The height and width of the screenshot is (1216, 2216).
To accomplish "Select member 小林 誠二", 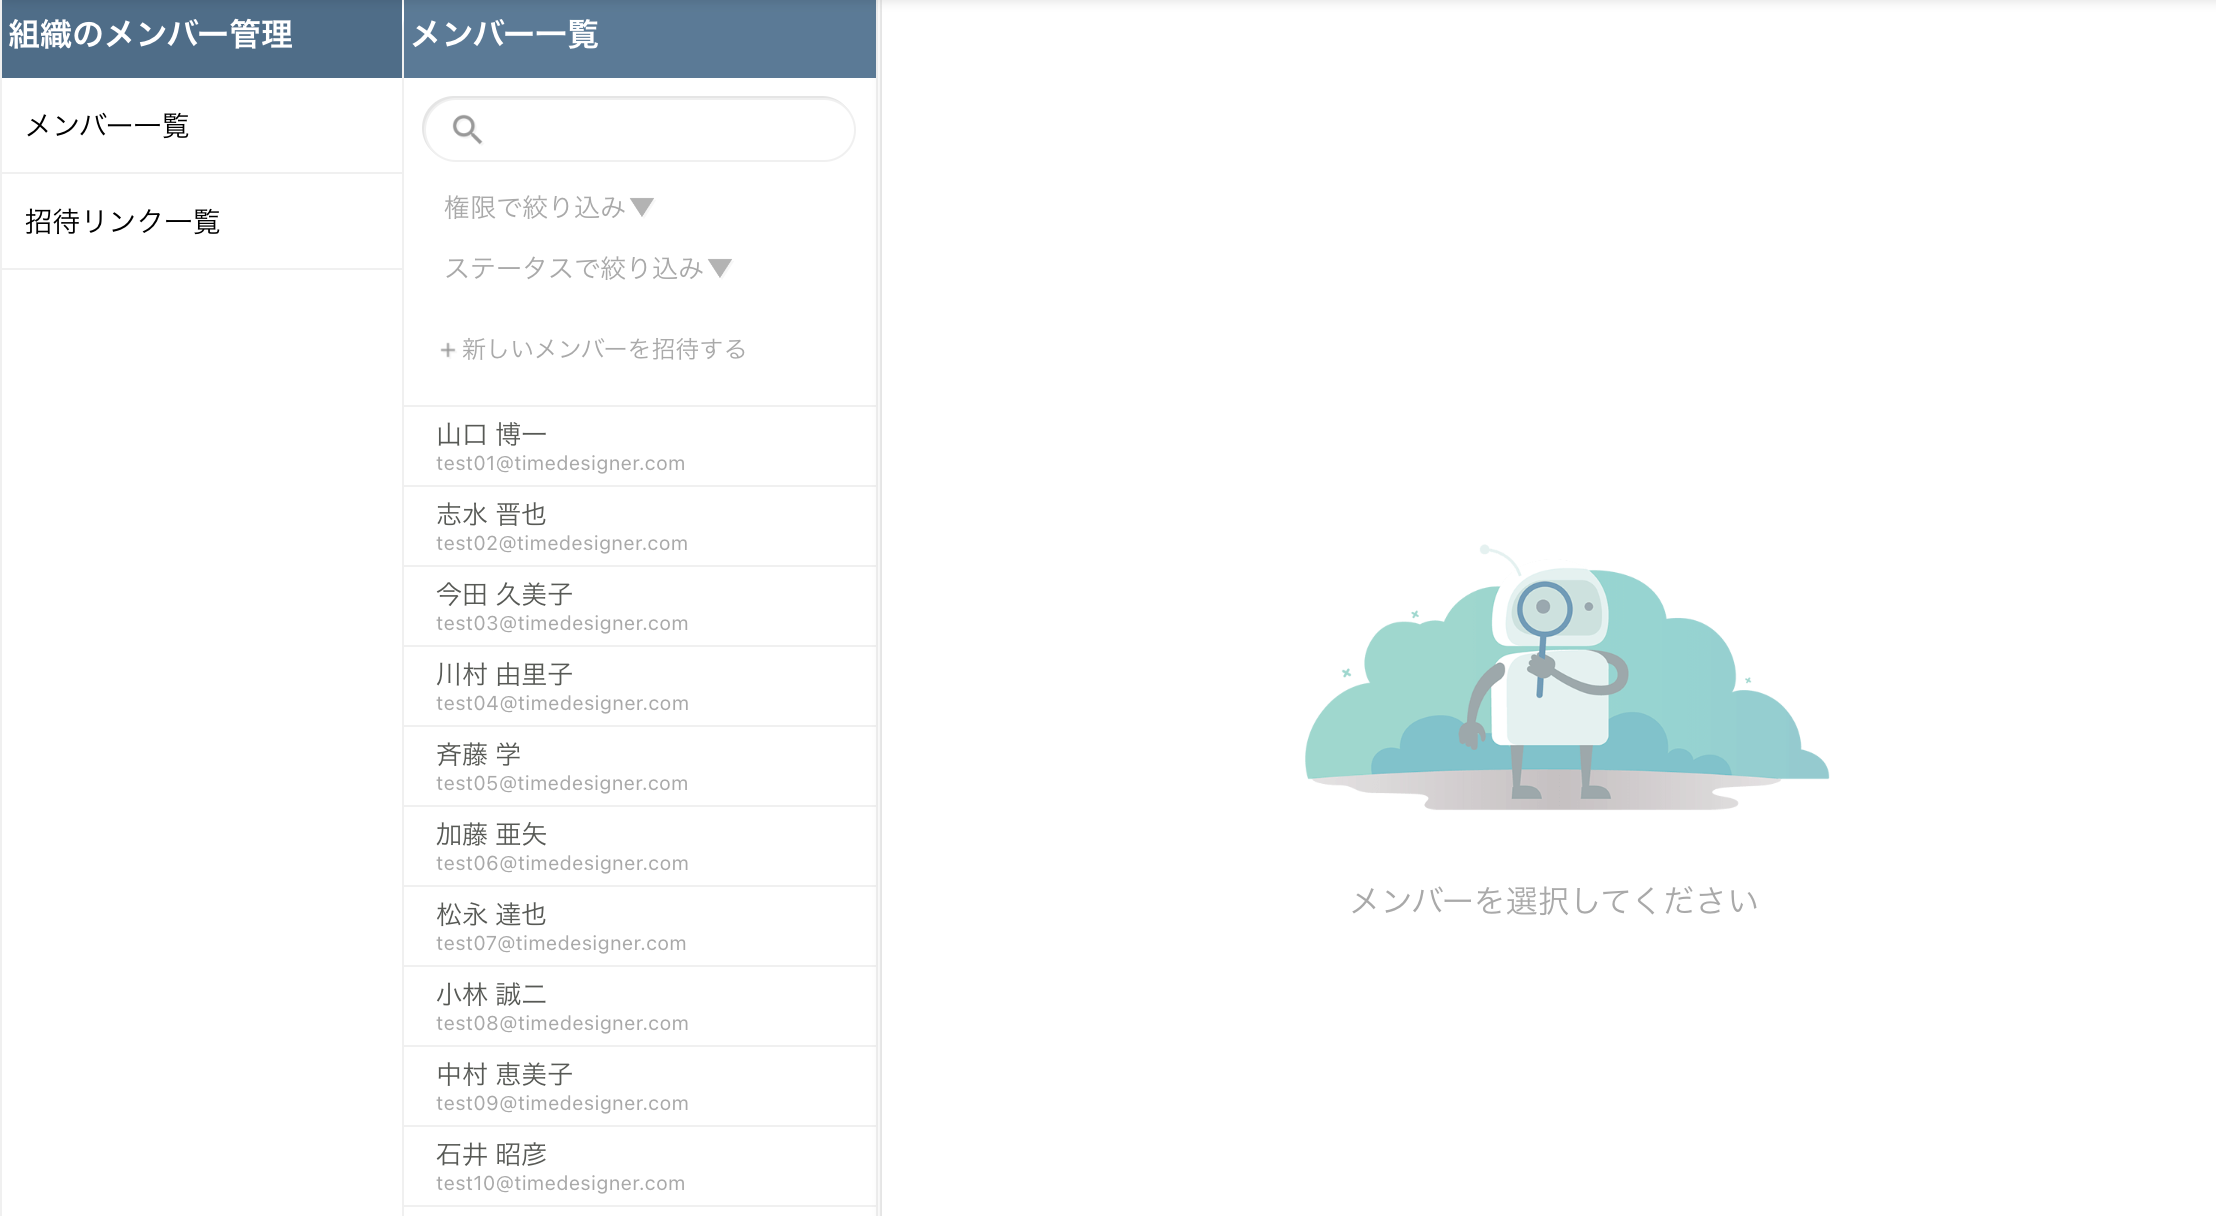I will coord(640,1007).
